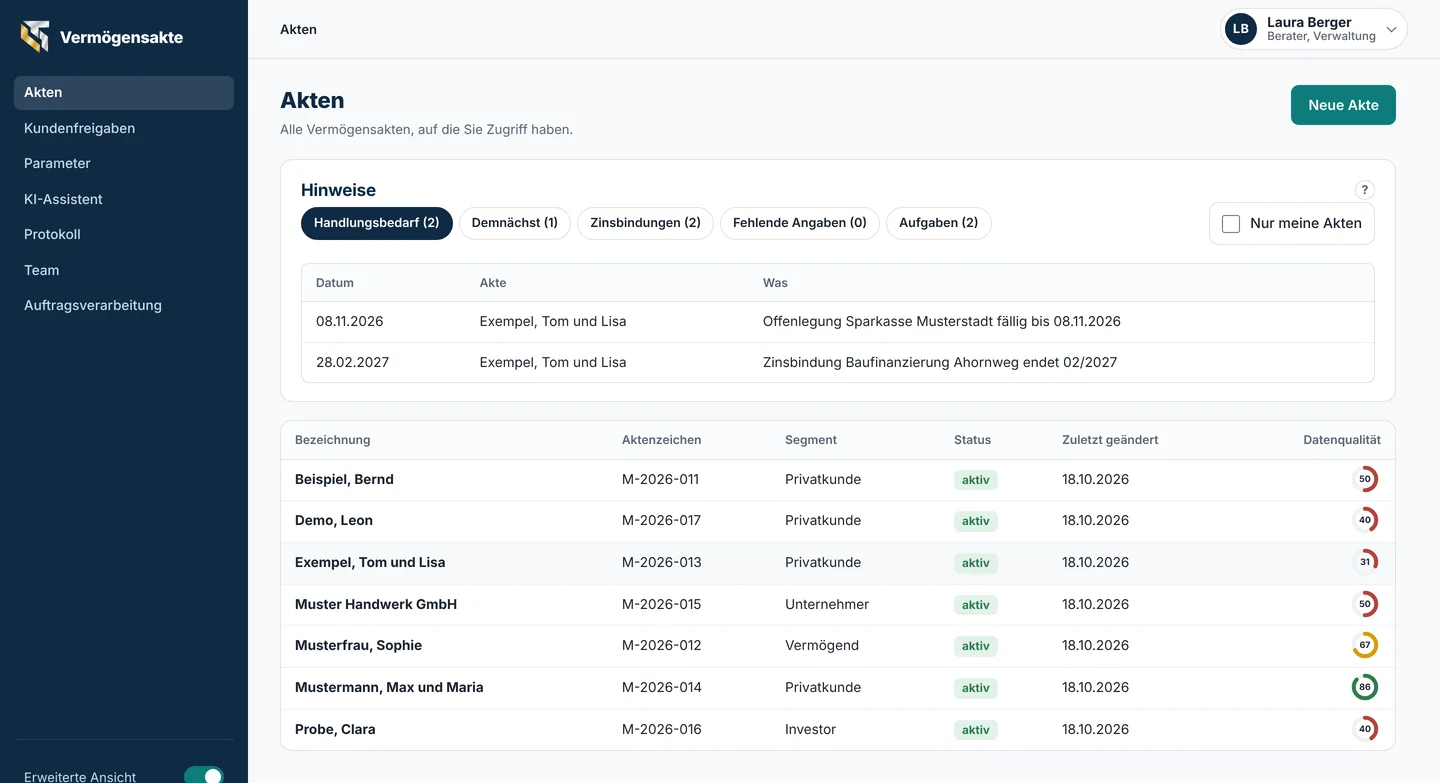Click data quality ring for Probe, Clara
Viewport: 1440px width, 783px height.
coord(1365,729)
